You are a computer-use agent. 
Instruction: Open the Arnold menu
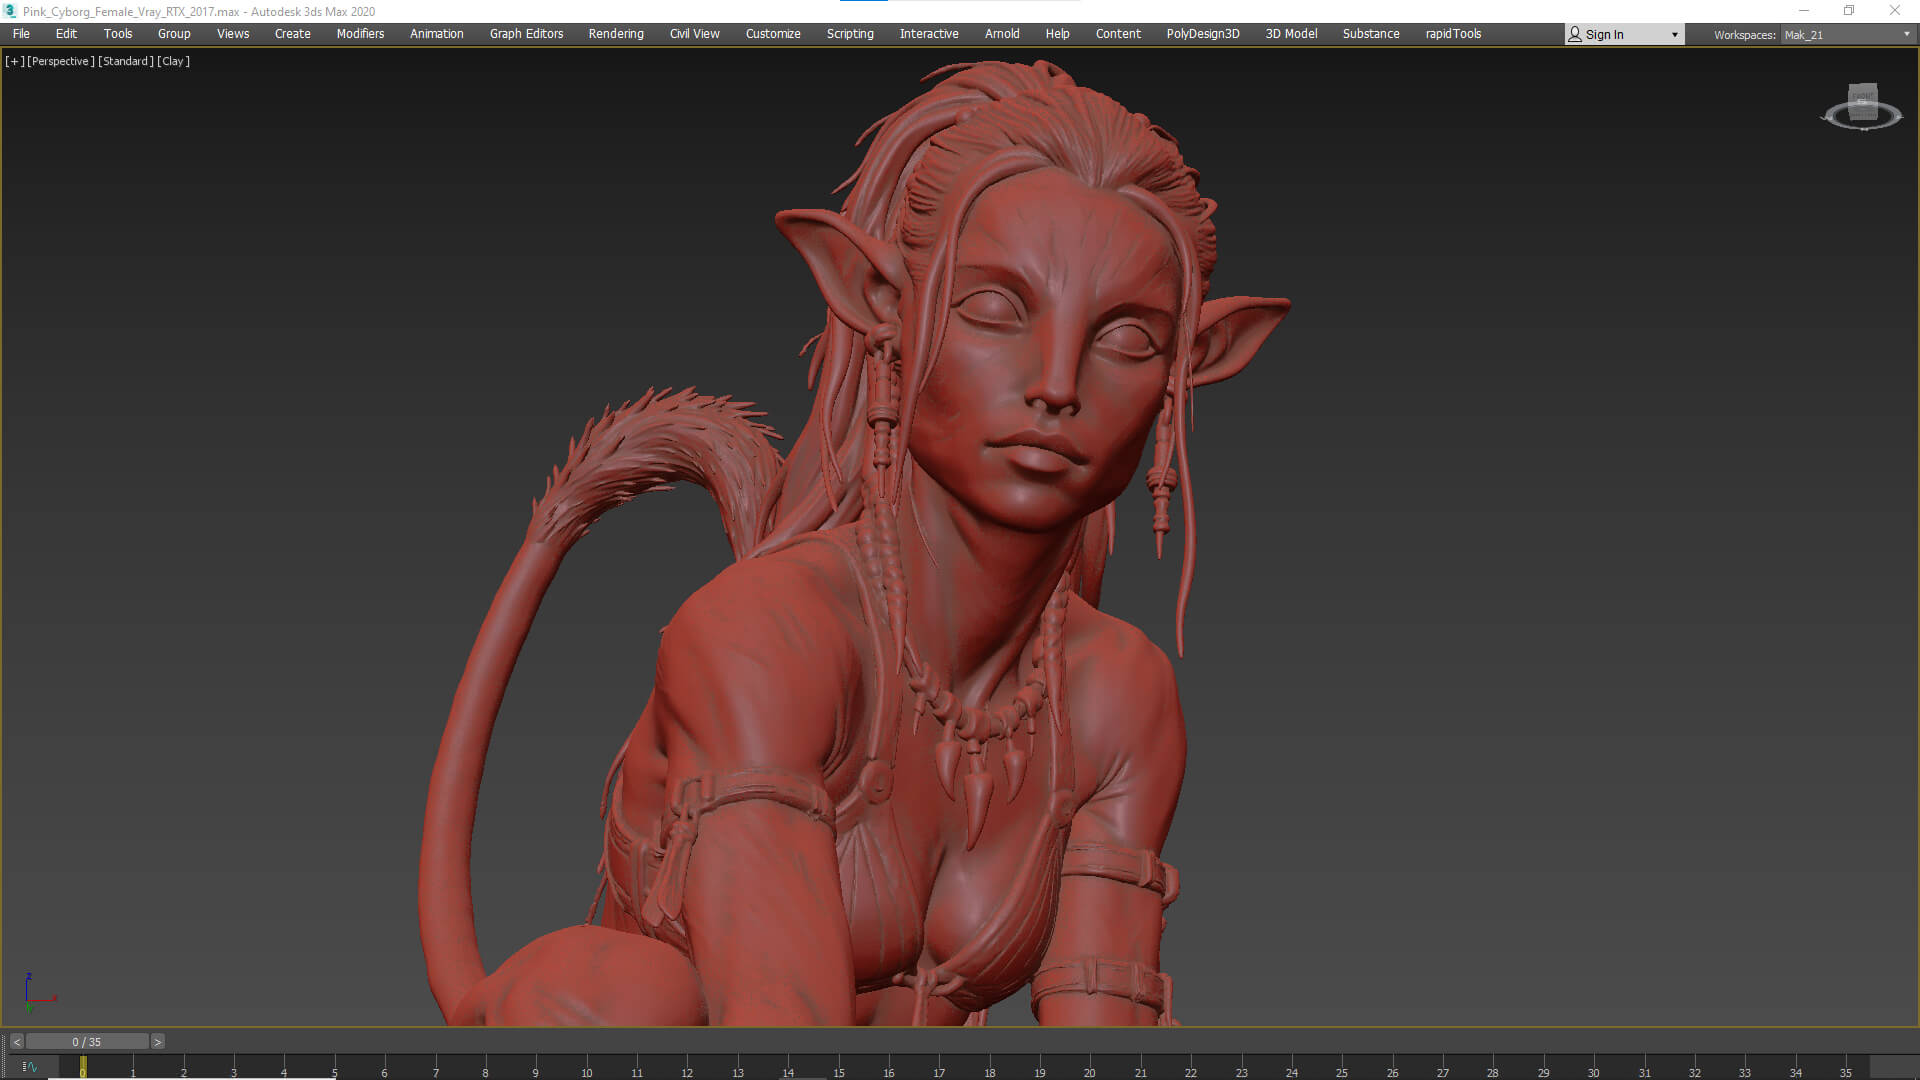point(1002,34)
